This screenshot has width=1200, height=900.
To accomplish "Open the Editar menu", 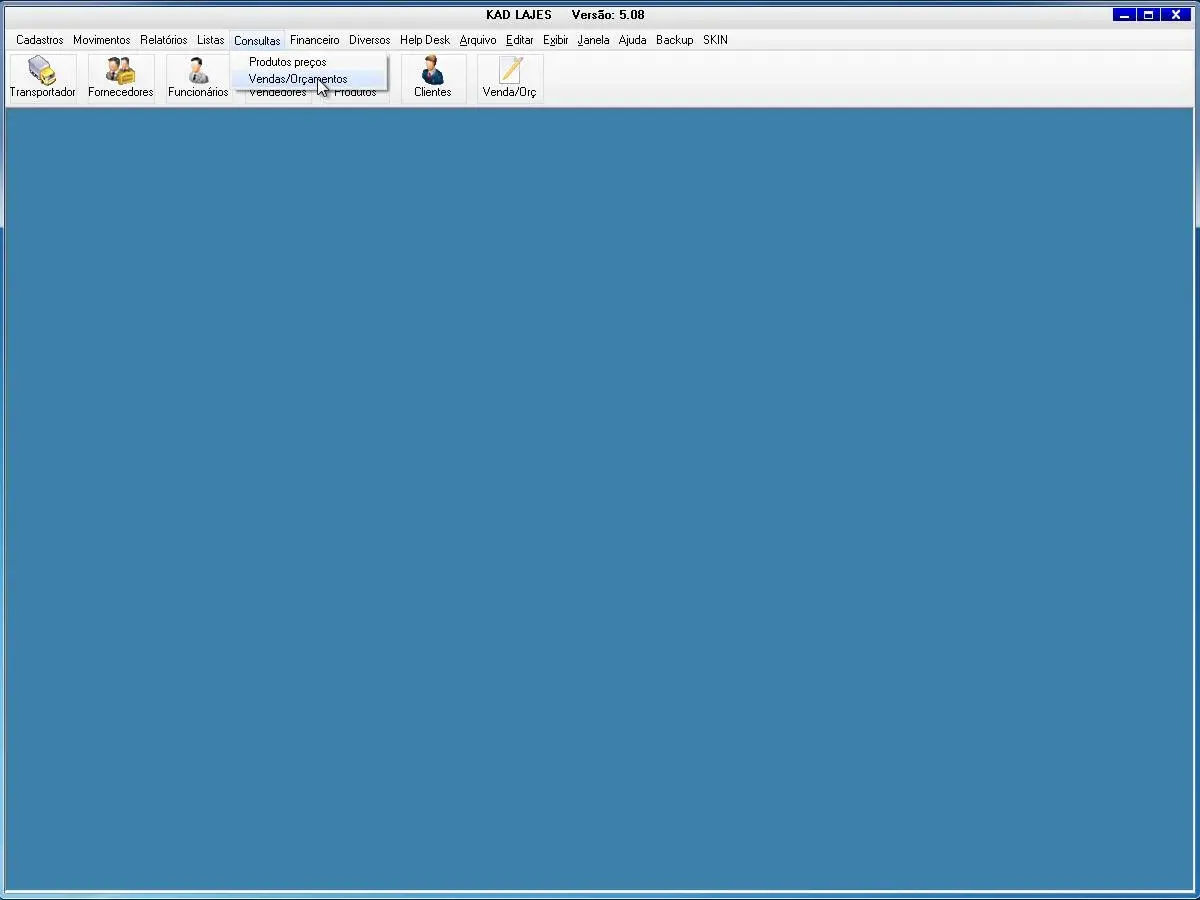I will click(520, 40).
